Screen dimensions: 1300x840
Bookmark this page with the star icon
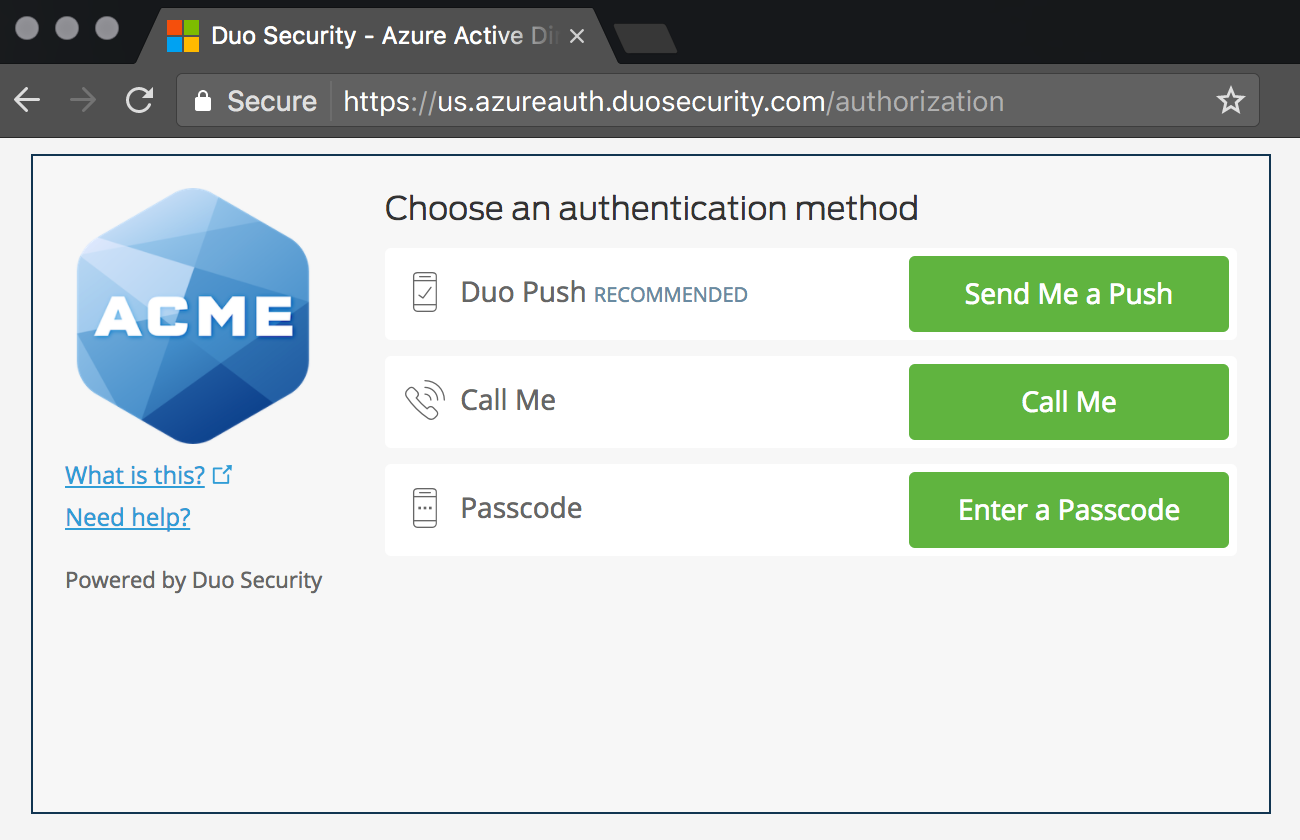1230,101
